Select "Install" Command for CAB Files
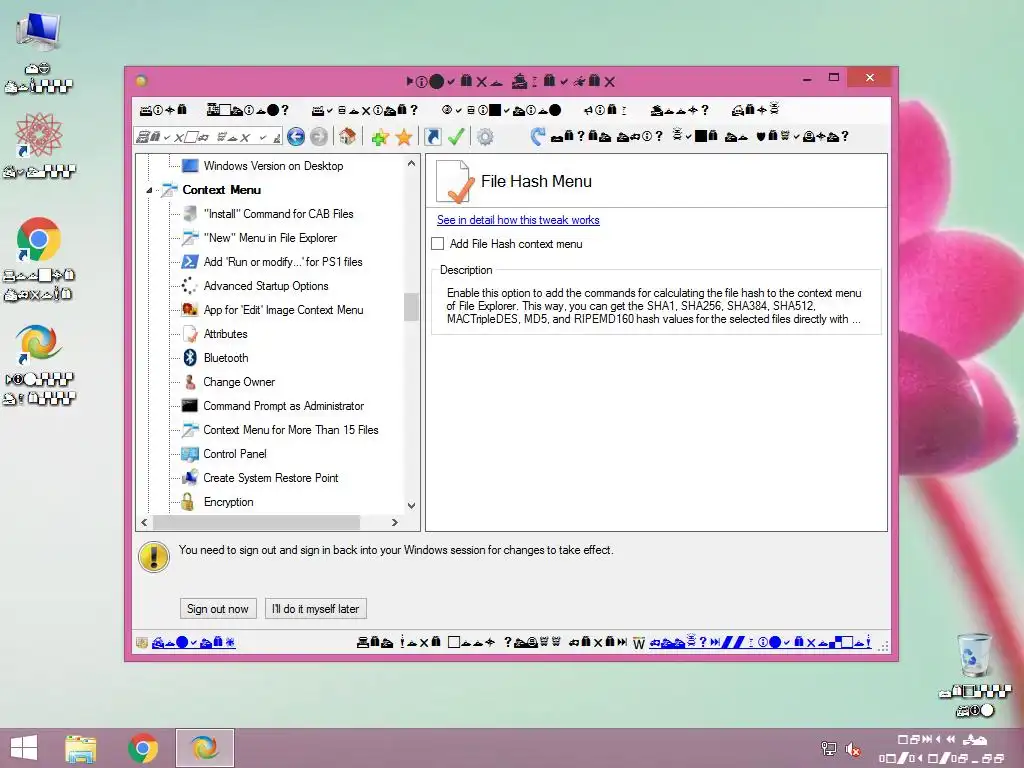The width and height of the screenshot is (1024, 768). click(x=278, y=214)
